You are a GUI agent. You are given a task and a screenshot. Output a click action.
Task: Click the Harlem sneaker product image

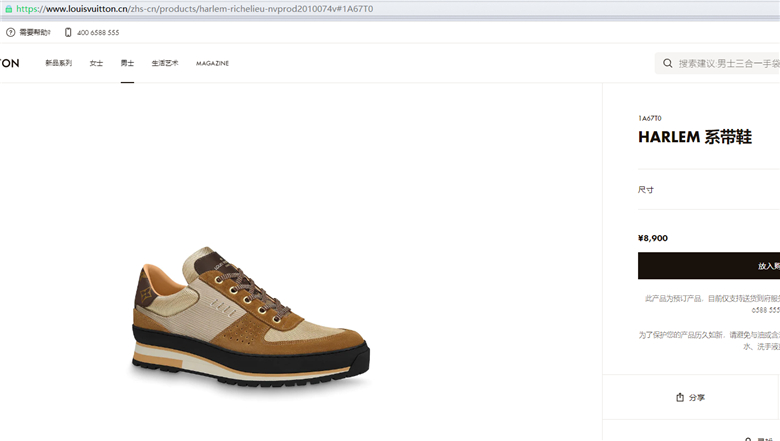(x=251, y=317)
